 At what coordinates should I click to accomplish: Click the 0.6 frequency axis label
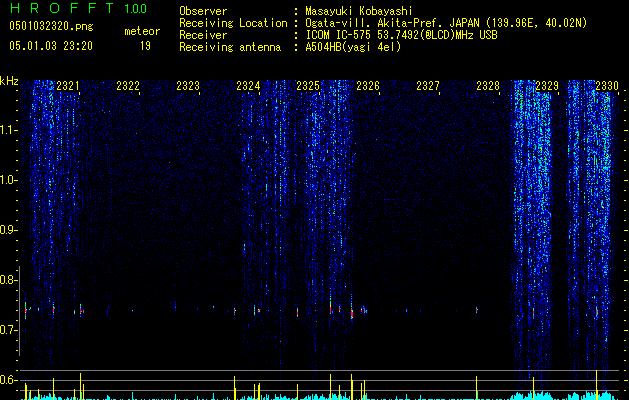pyautogui.click(x=9, y=380)
